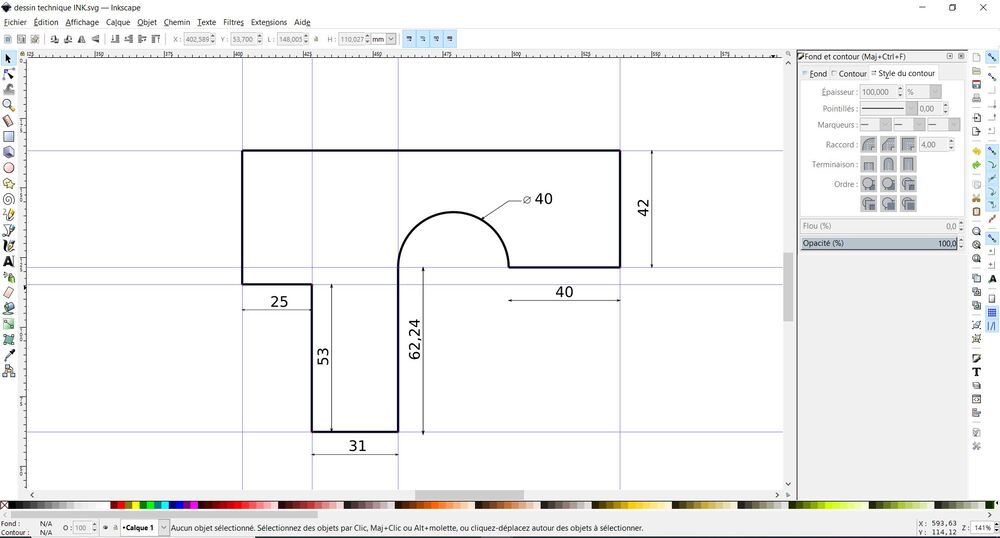
Task: Select the Spiral tool
Action: point(8,199)
